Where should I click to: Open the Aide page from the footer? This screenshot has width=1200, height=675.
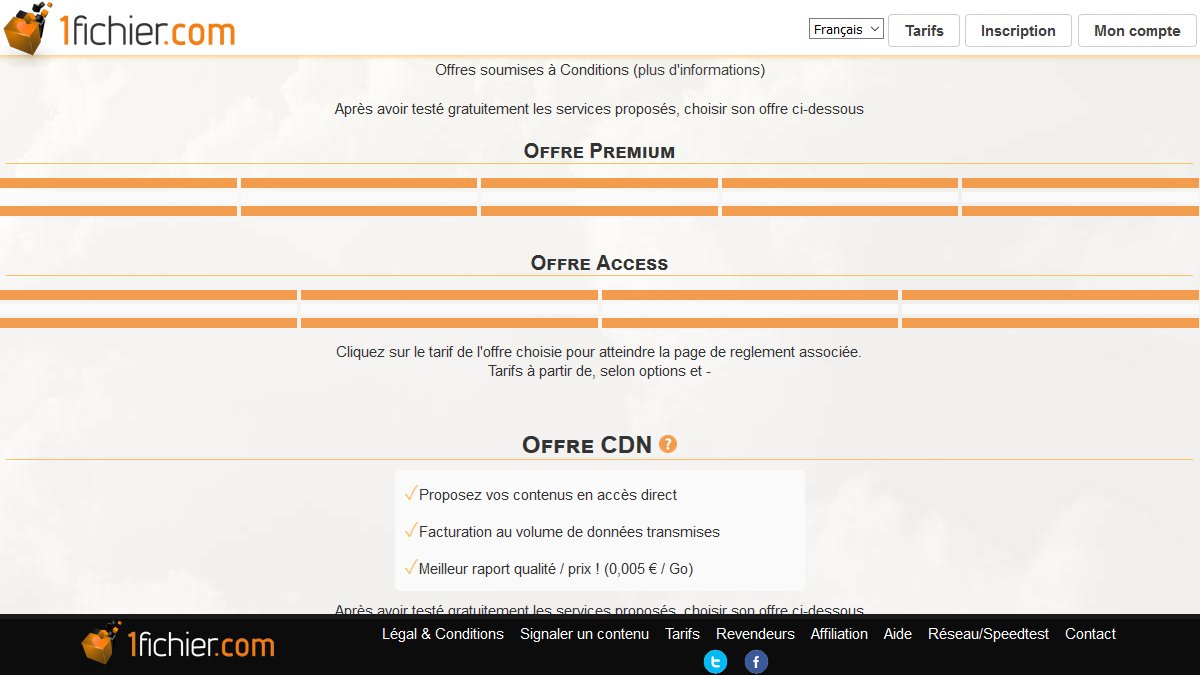click(897, 634)
